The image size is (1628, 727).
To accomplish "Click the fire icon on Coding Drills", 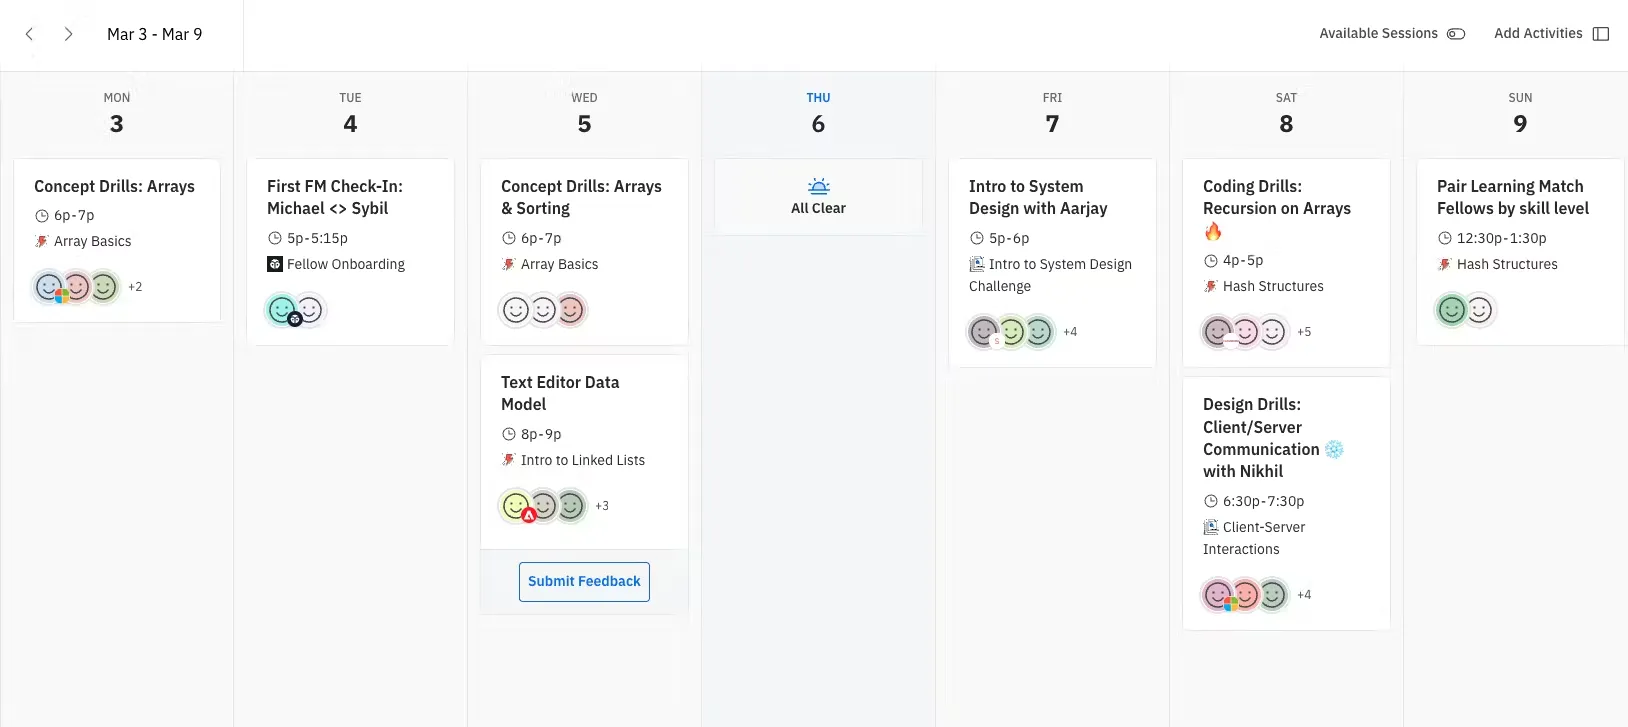I will [x=1213, y=232].
